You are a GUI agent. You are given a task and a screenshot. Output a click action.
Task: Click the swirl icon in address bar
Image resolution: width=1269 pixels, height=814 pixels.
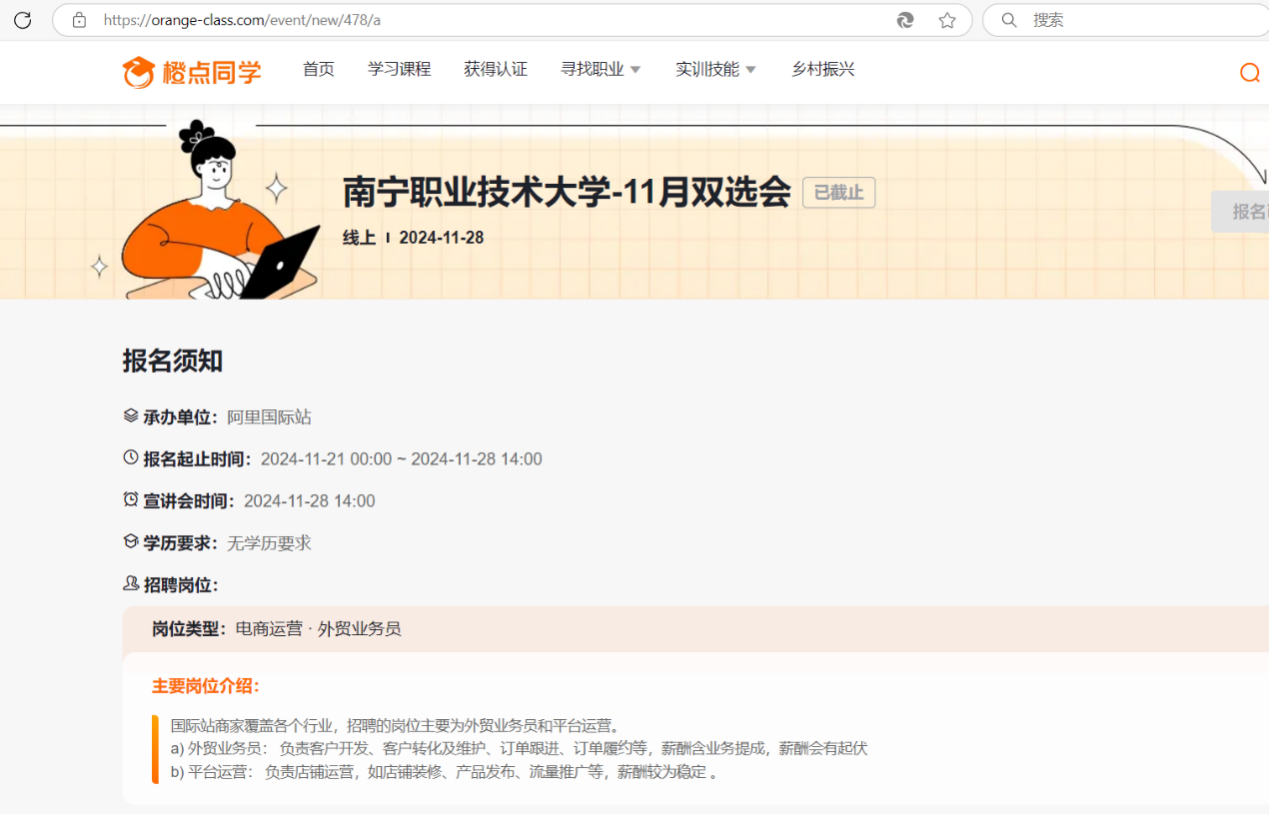point(905,20)
